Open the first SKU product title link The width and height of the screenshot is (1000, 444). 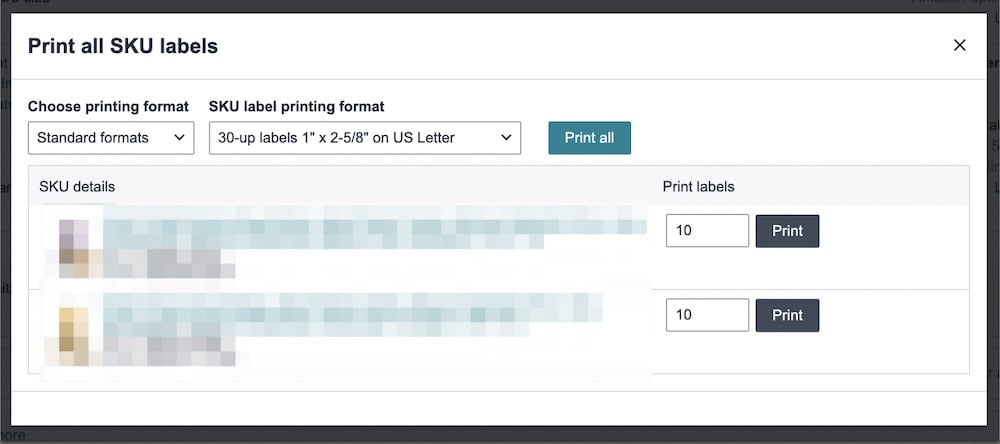tap(370, 226)
